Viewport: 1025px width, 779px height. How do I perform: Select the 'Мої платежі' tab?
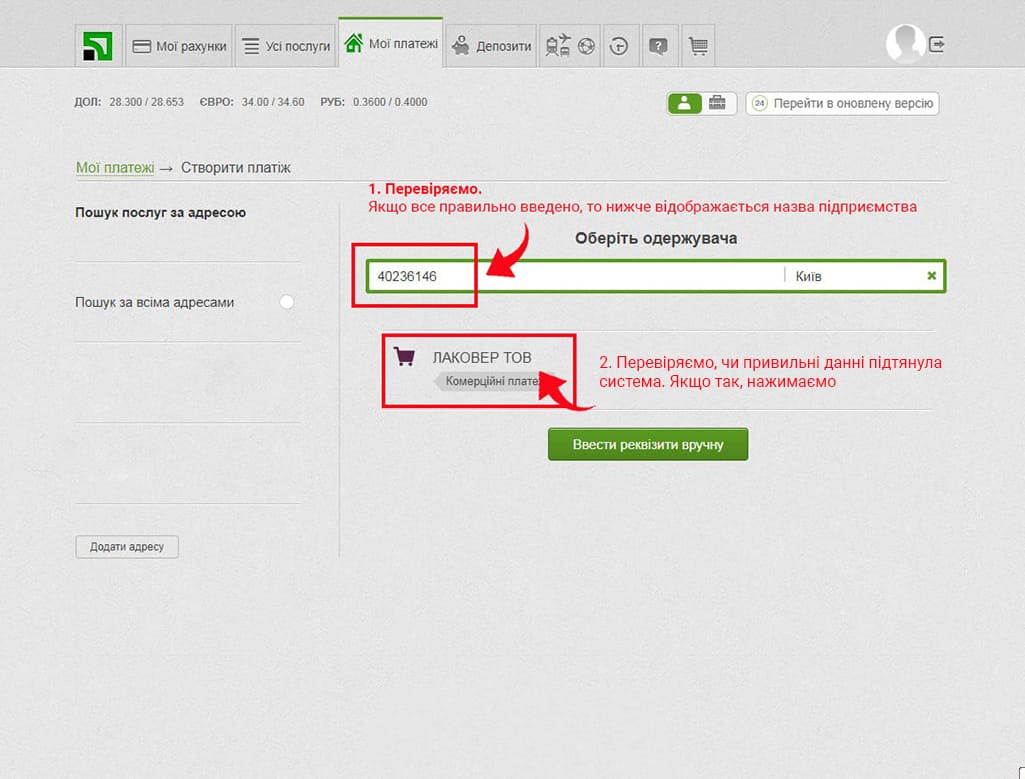click(x=391, y=44)
